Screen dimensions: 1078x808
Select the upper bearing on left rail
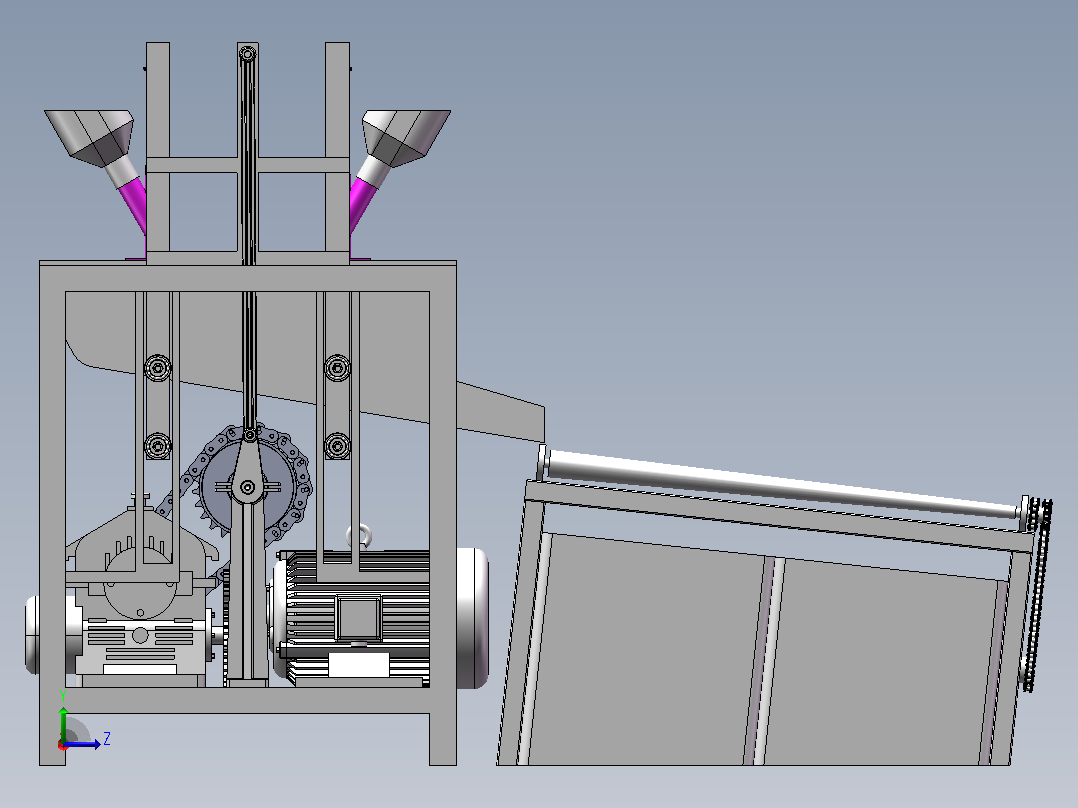[x=158, y=368]
